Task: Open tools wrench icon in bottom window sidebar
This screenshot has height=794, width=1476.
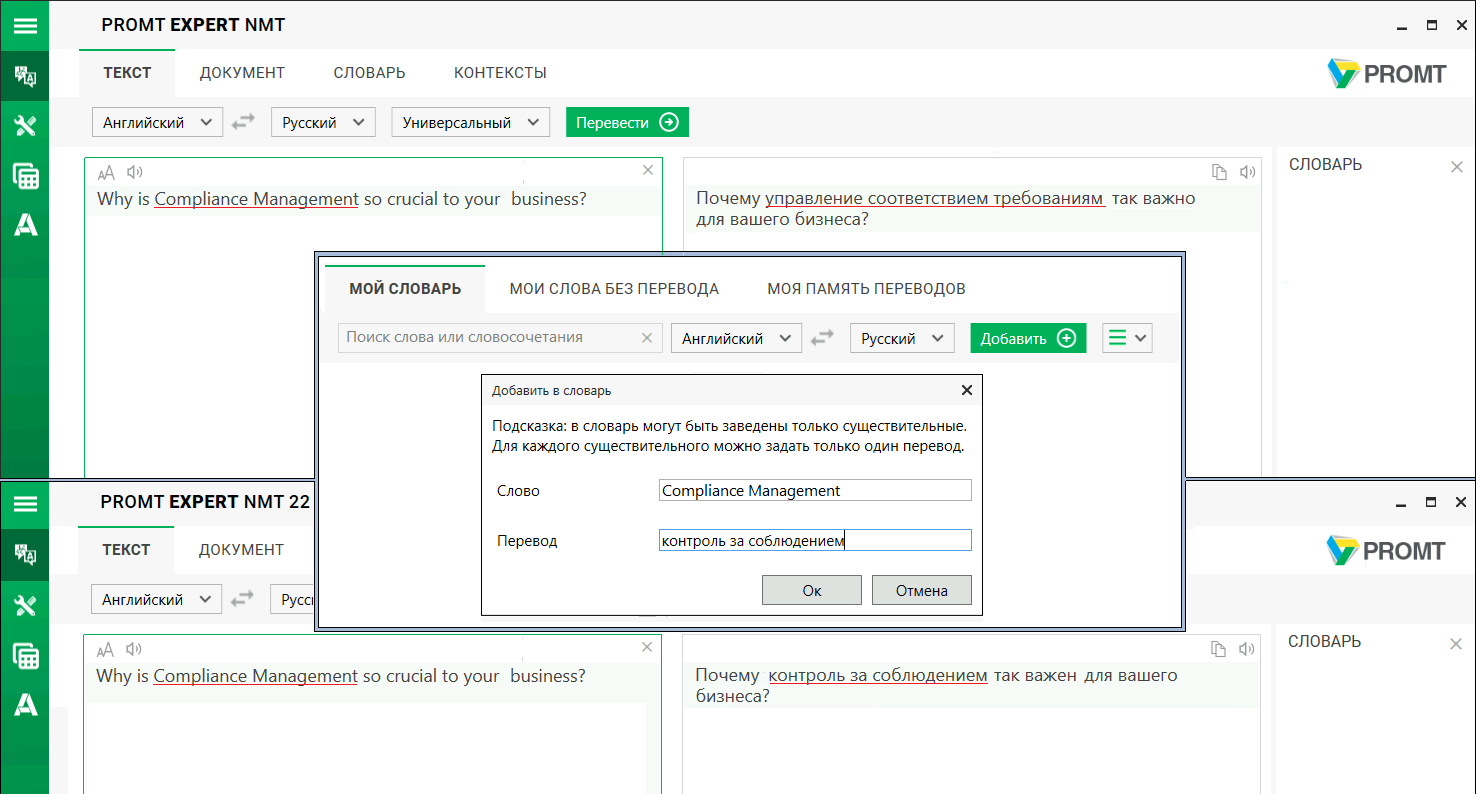Action: (25, 605)
